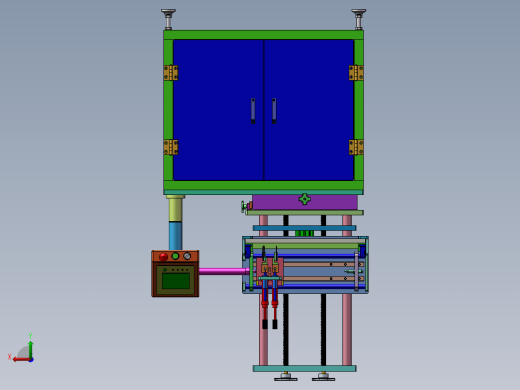Select the green top beam of cabinet frame

[263, 35]
